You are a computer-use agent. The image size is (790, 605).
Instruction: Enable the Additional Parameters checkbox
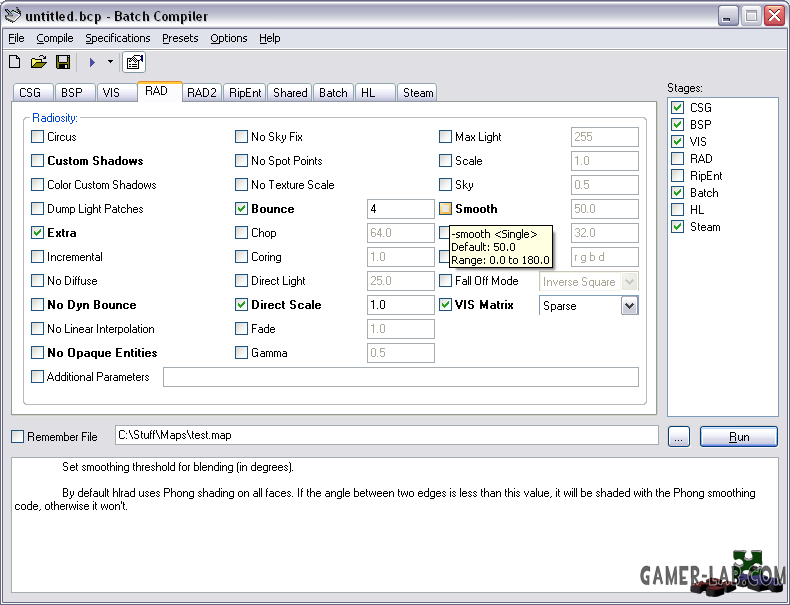pyautogui.click(x=37, y=377)
